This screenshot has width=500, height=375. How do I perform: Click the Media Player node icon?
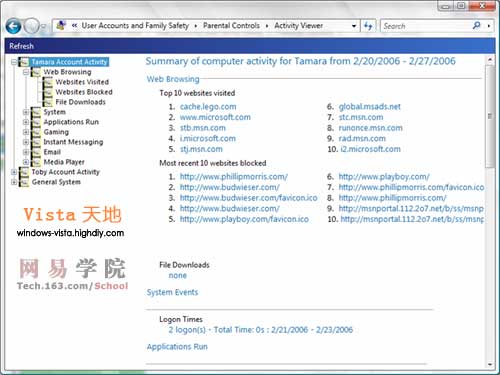[36, 162]
